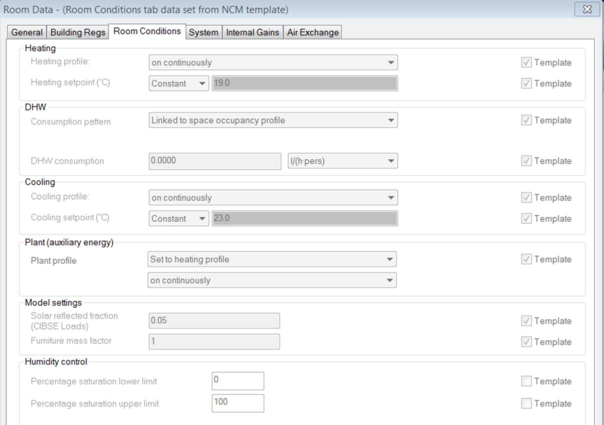Switch to the General tab
Viewport: 604px width, 425px height.
pyautogui.click(x=27, y=32)
